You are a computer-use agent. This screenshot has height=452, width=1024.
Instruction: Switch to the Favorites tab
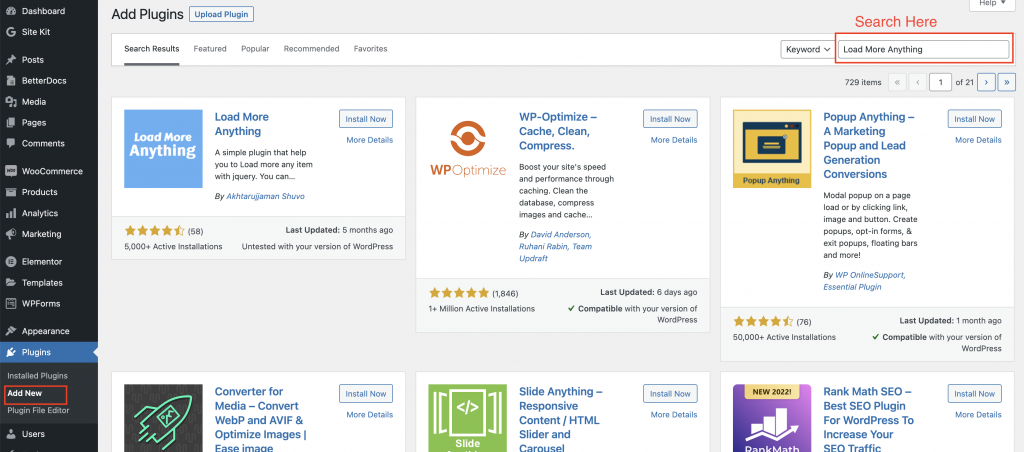(370, 49)
